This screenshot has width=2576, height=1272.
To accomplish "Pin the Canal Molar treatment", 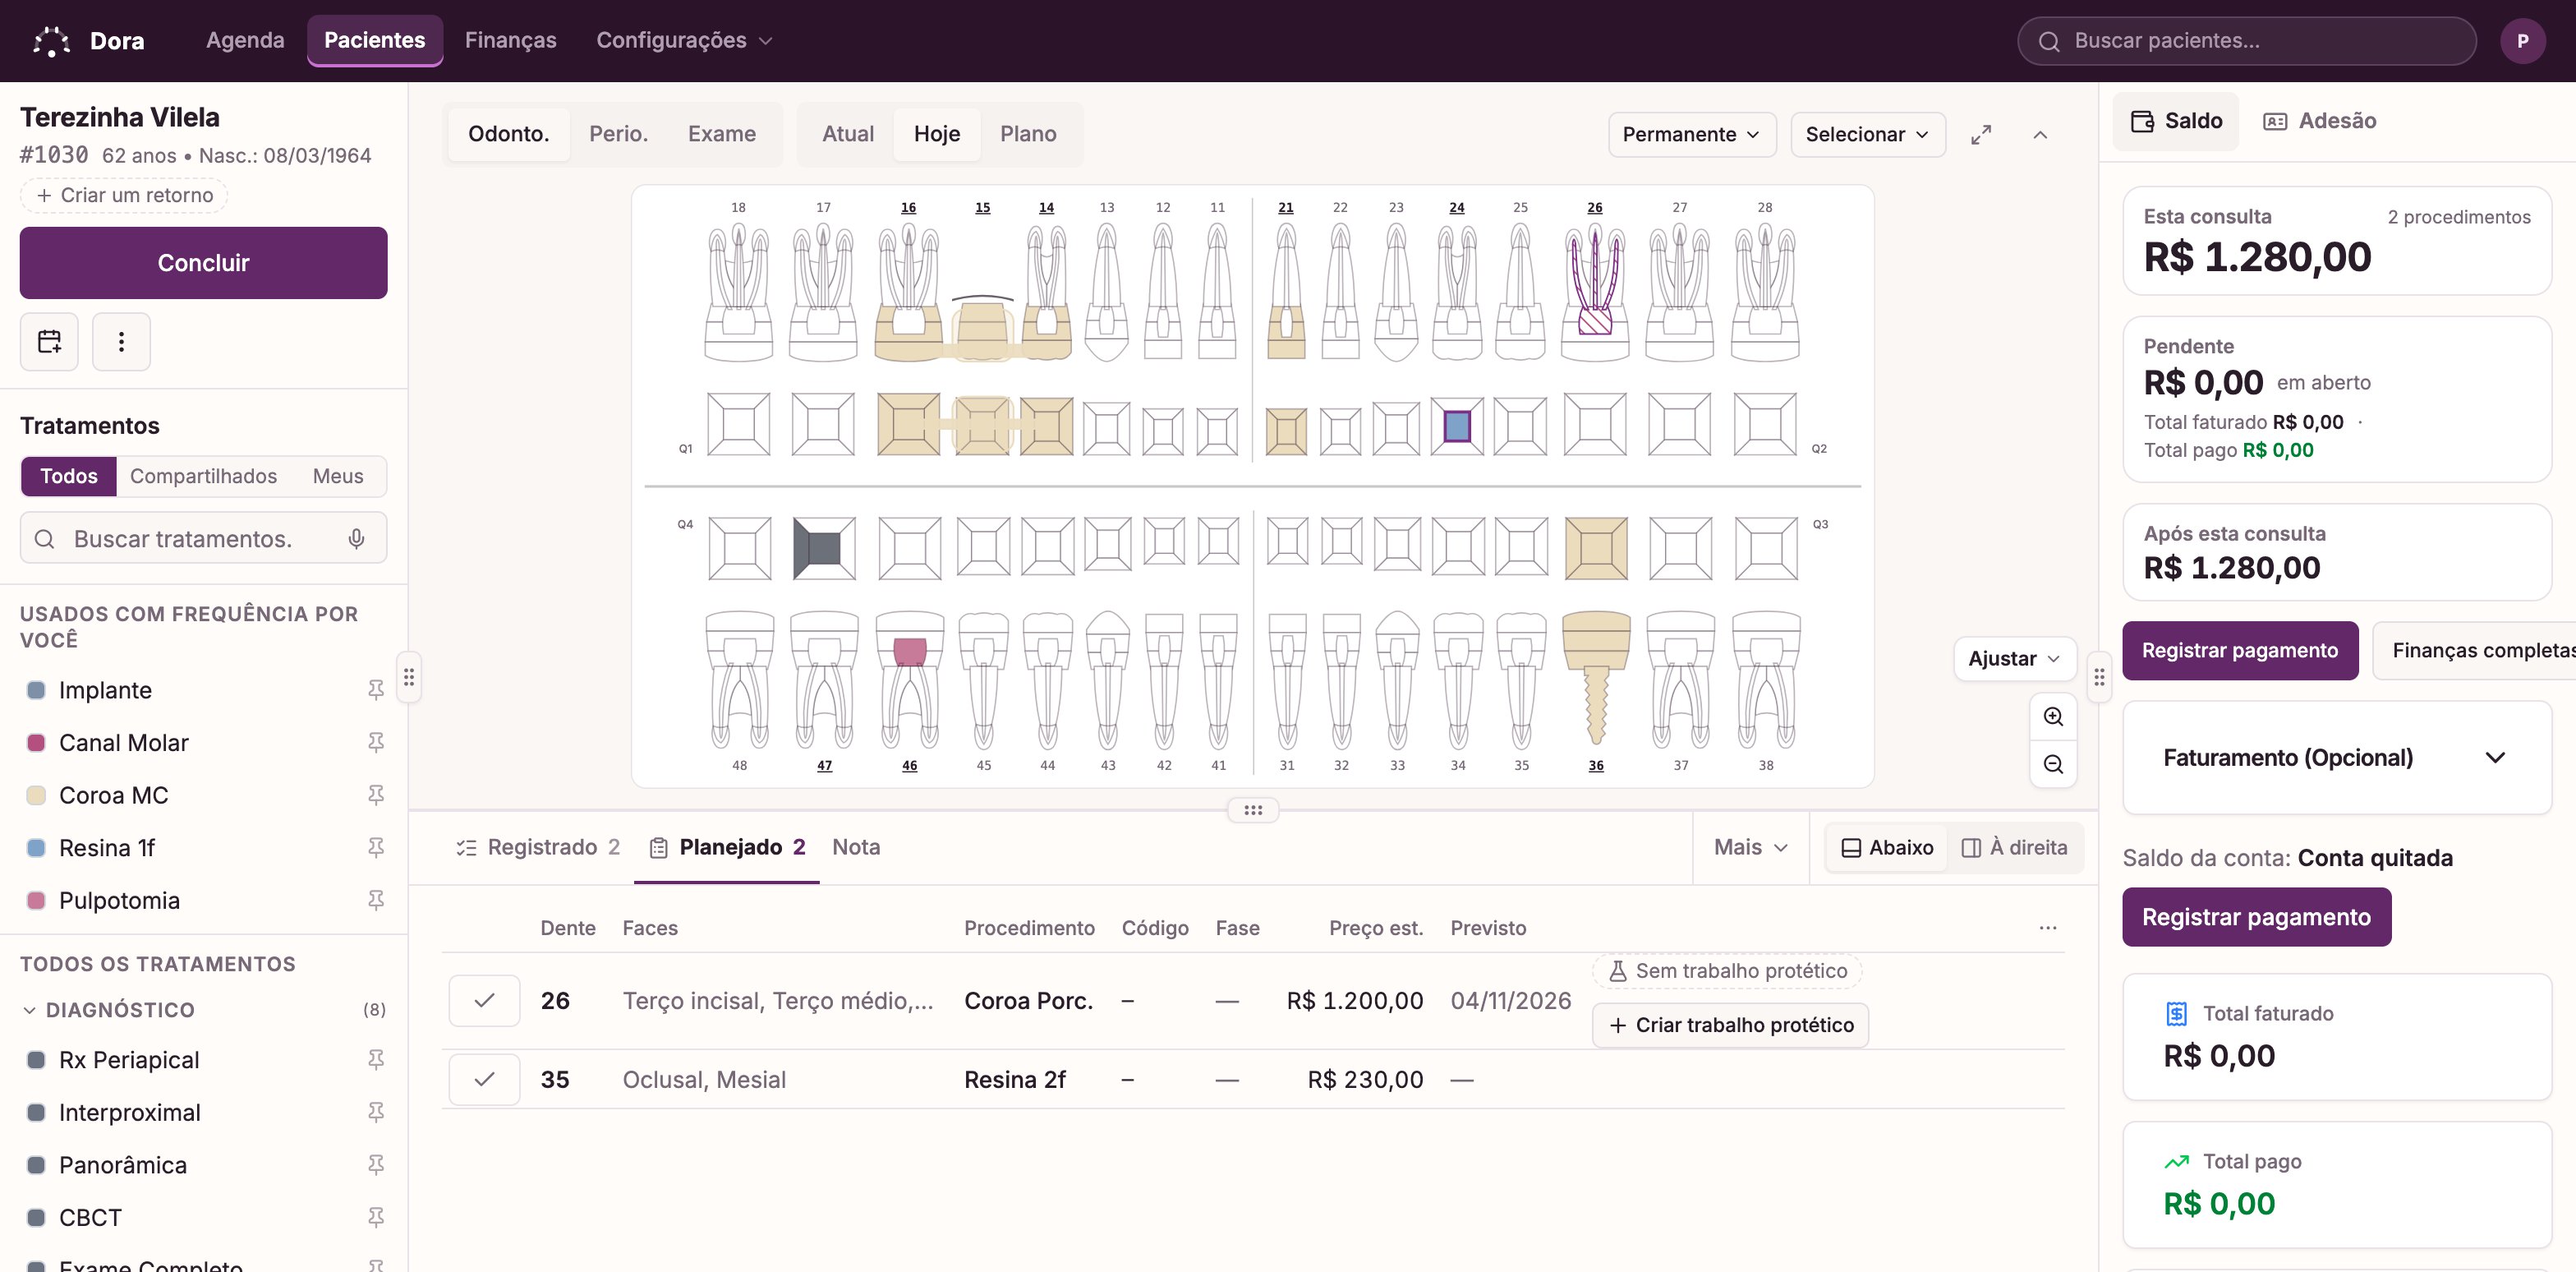I will (376, 743).
